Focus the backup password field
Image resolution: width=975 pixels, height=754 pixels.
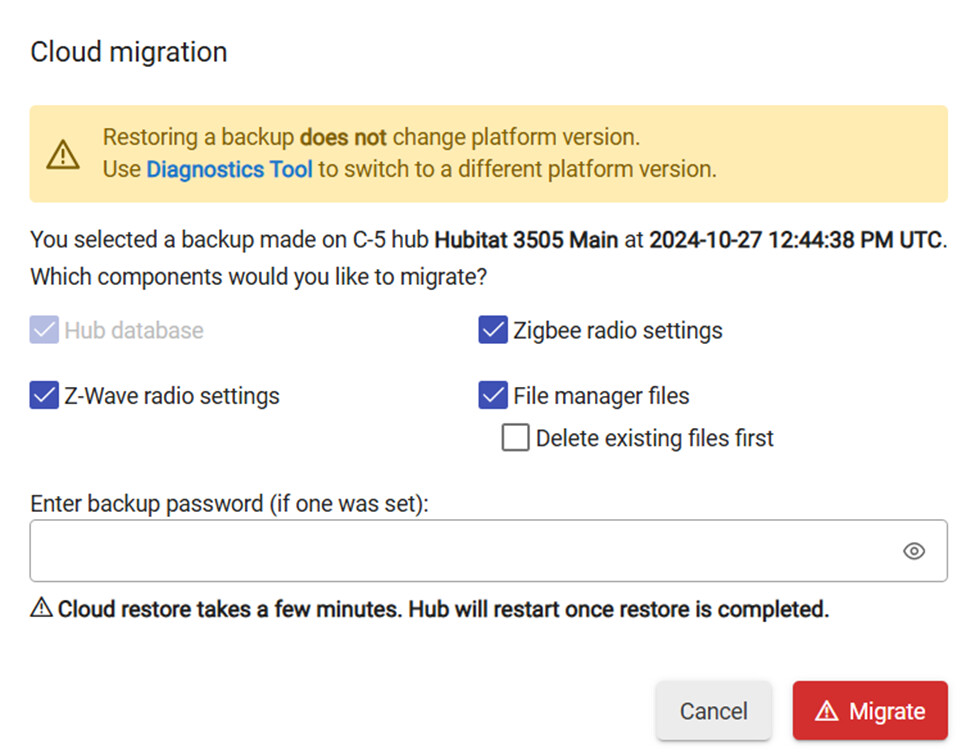488,551
